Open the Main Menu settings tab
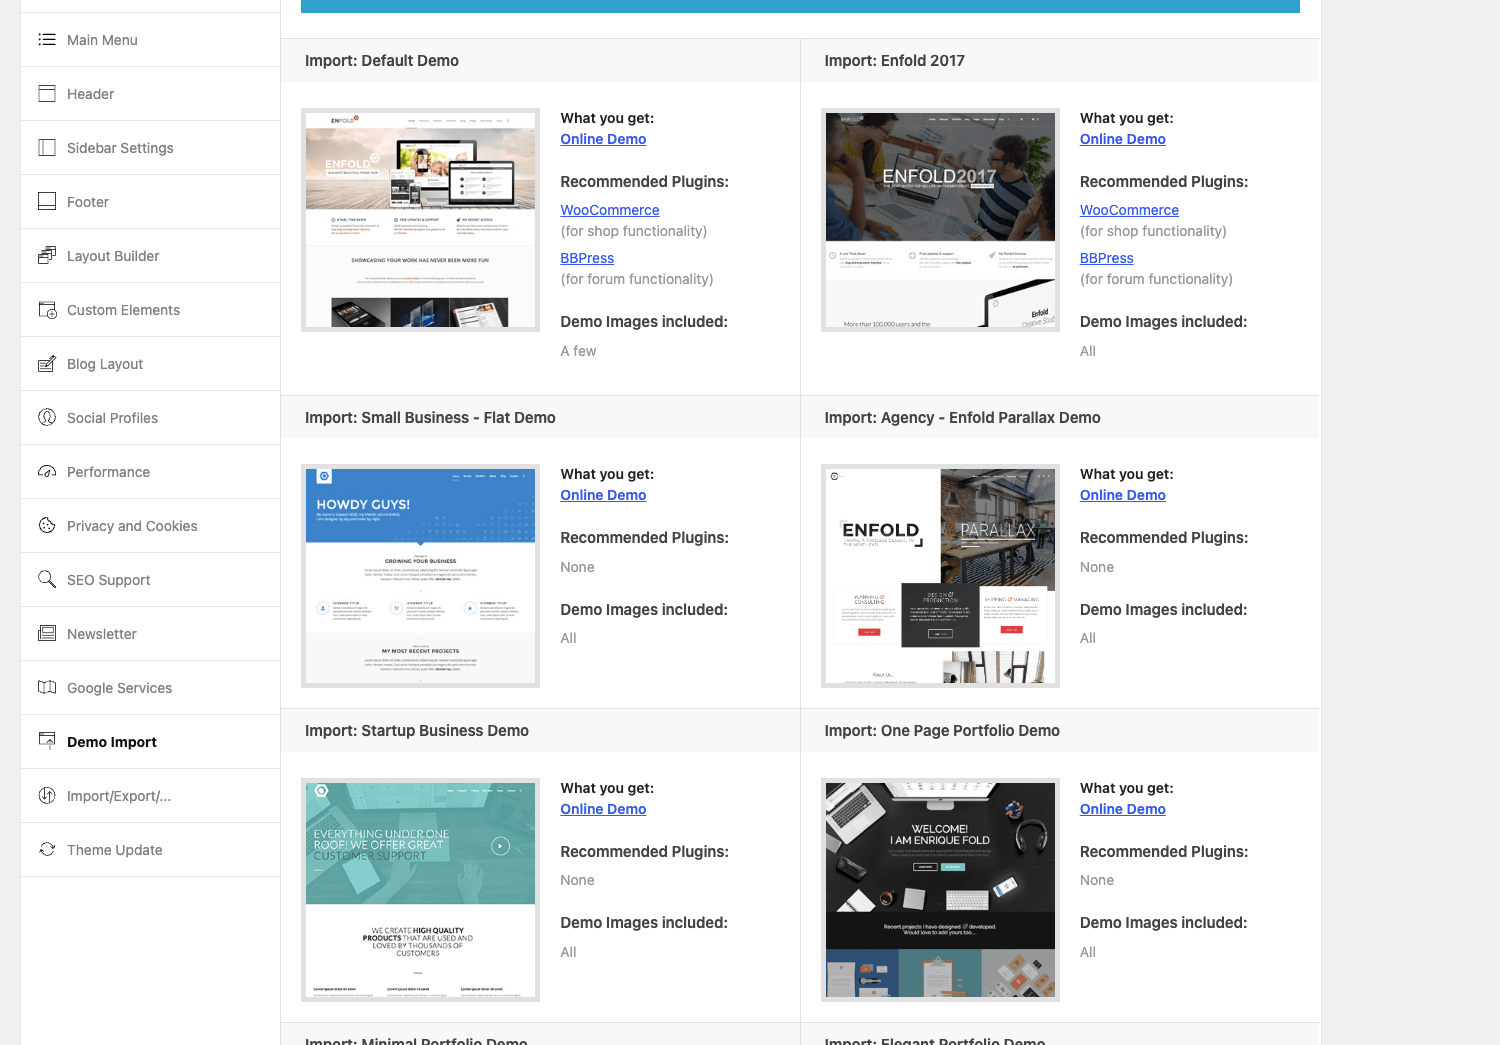Image resolution: width=1500 pixels, height=1045 pixels. (x=150, y=40)
